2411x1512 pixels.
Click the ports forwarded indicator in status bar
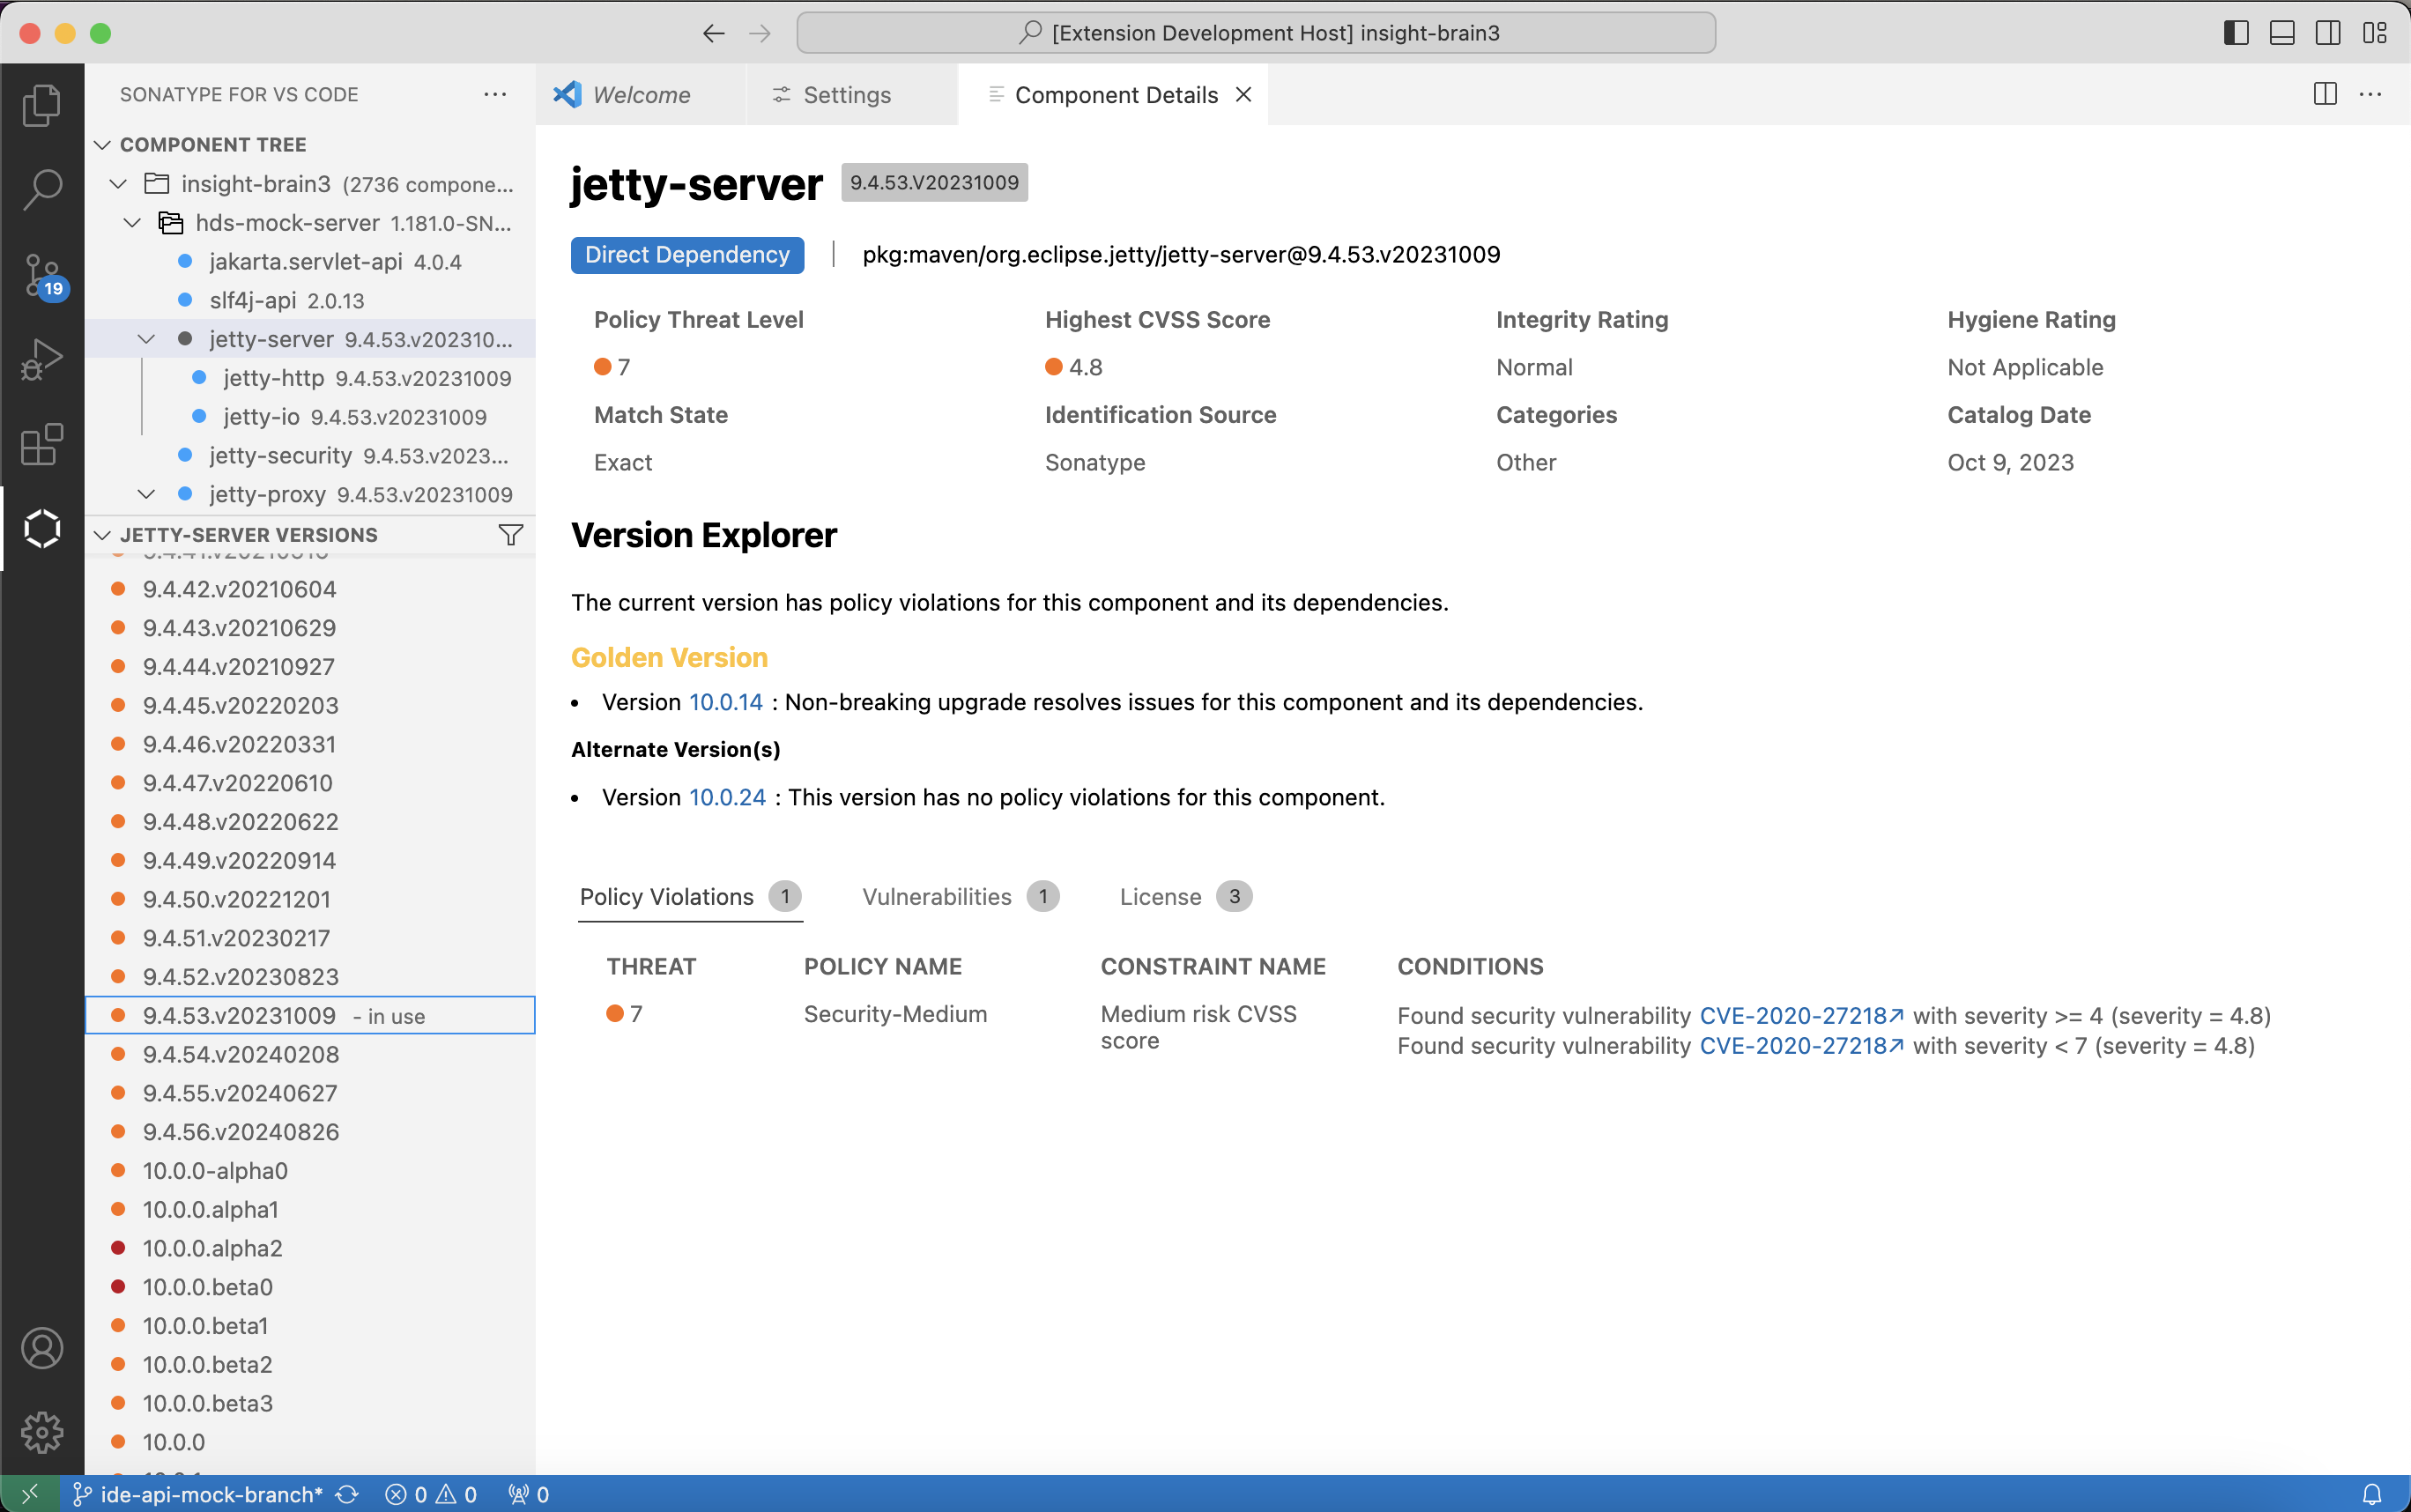pyautogui.click(x=529, y=1494)
